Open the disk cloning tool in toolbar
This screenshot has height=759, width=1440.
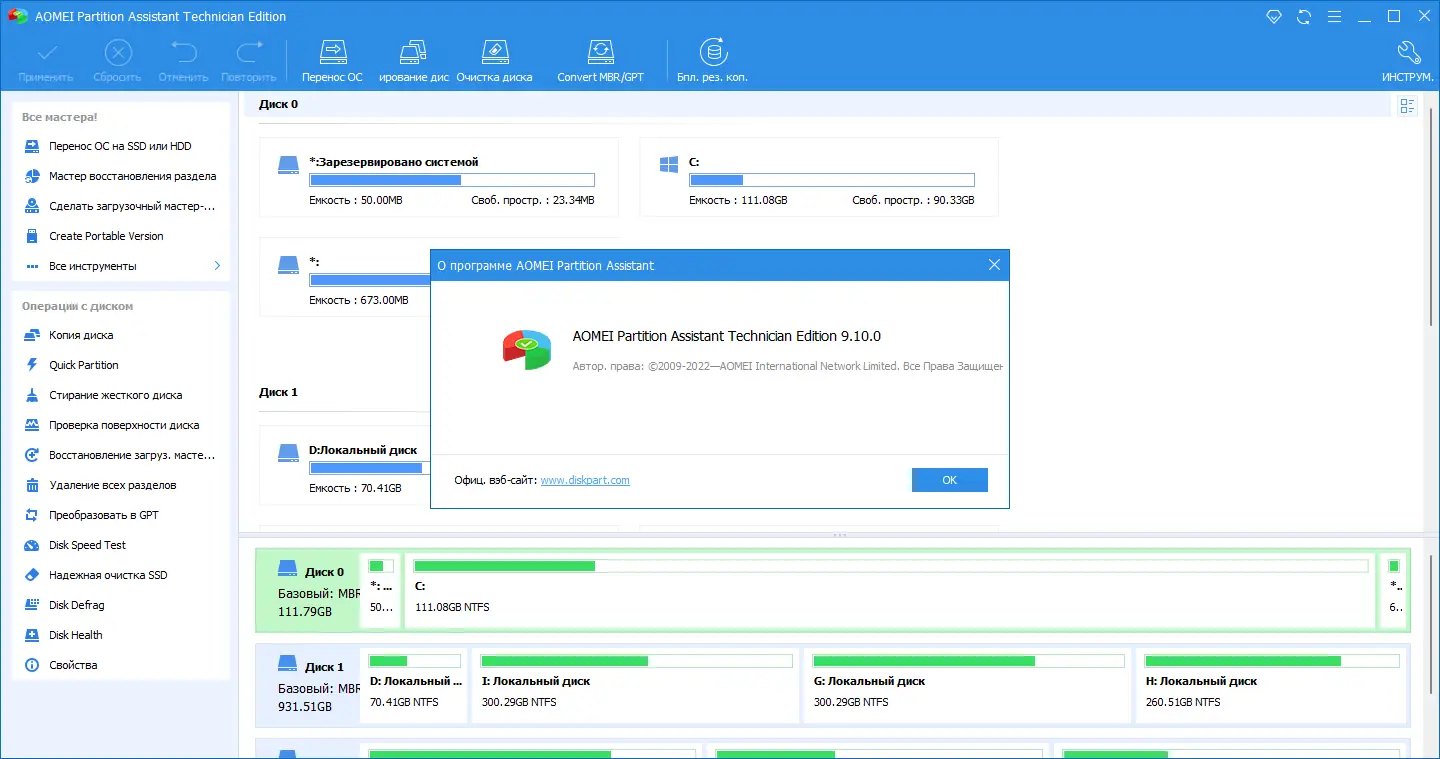pyautogui.click(x=414, y=60)
